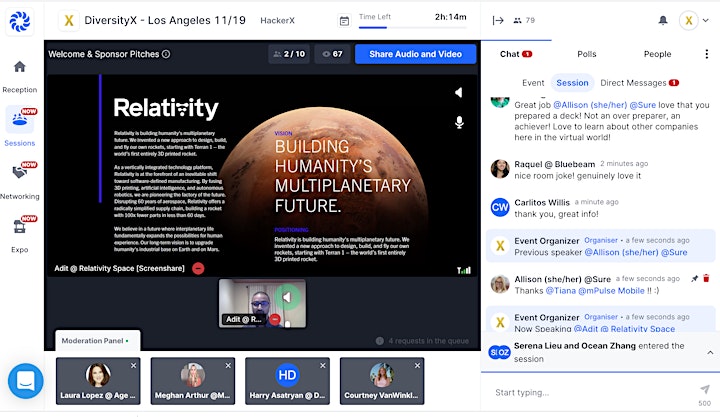The height and width of the screenshot is (417, 720).
Task: Open the chat panel three-dot menu
Action: [706, 54]
